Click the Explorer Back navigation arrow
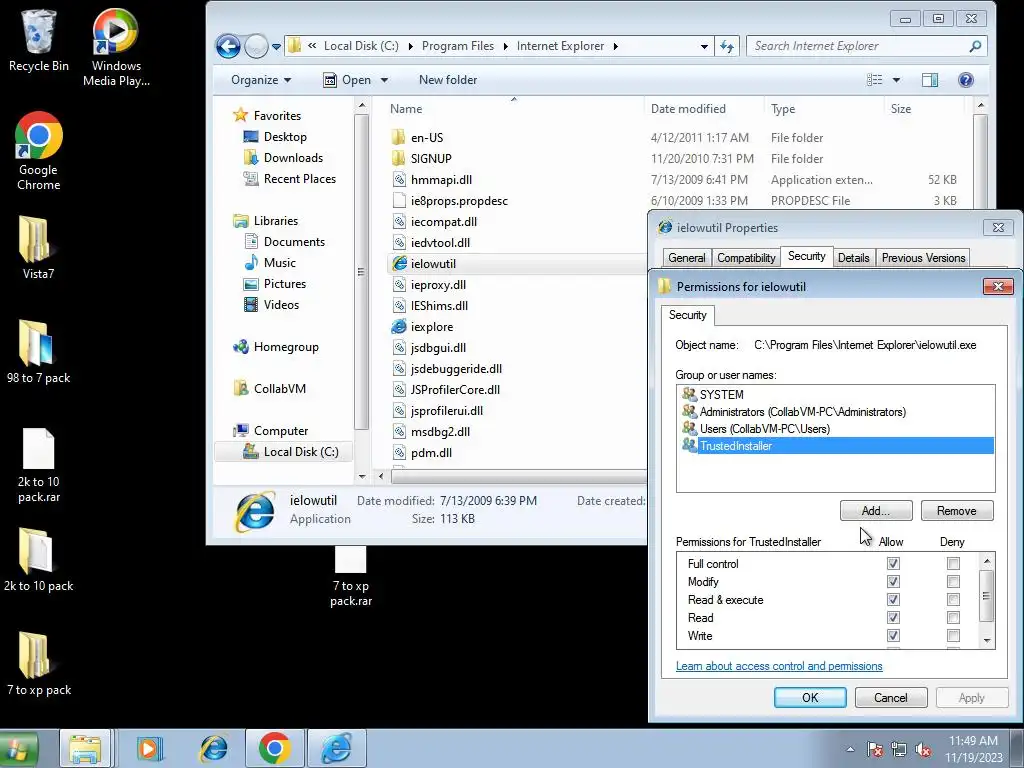 [228, 46]
